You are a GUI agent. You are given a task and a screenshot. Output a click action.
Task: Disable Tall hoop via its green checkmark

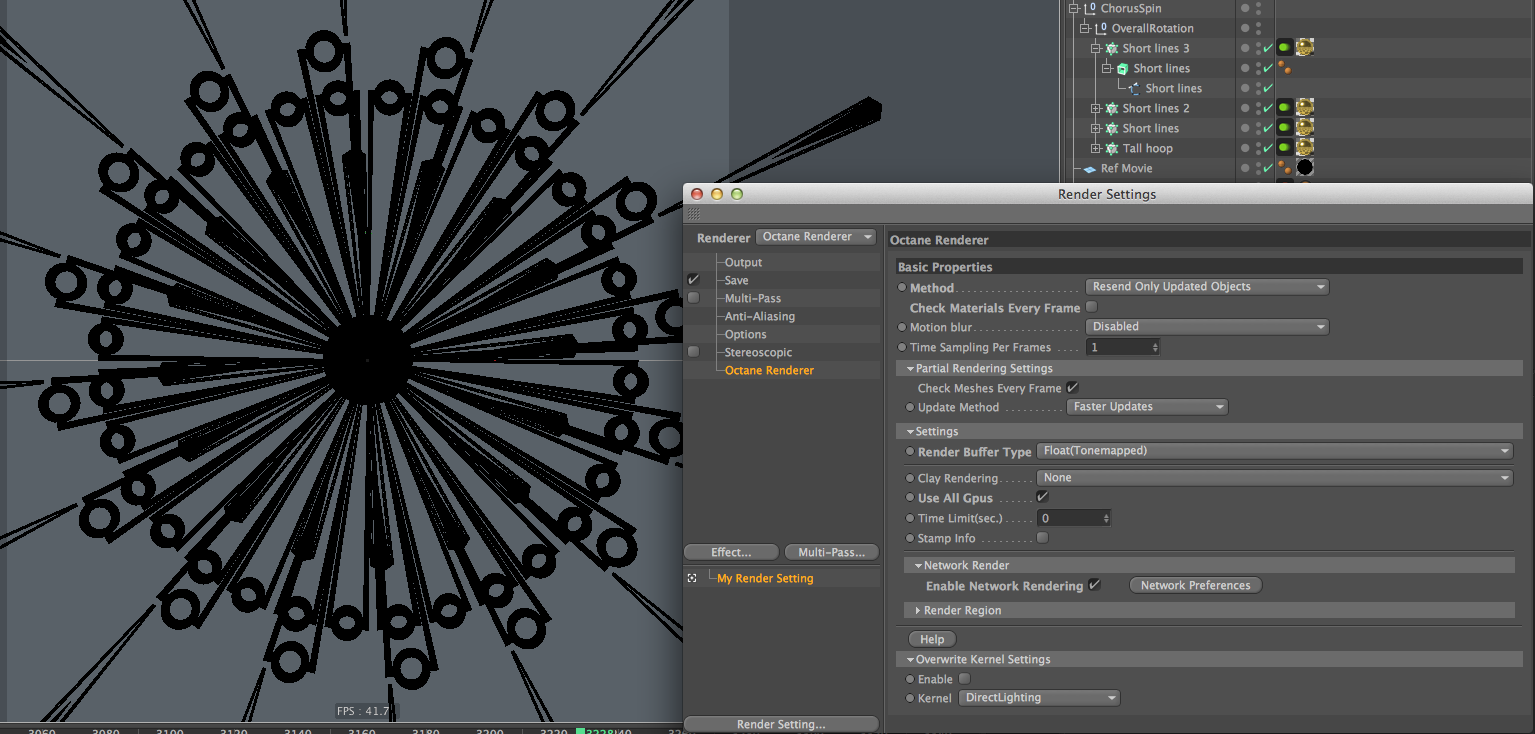[1268, 148]
